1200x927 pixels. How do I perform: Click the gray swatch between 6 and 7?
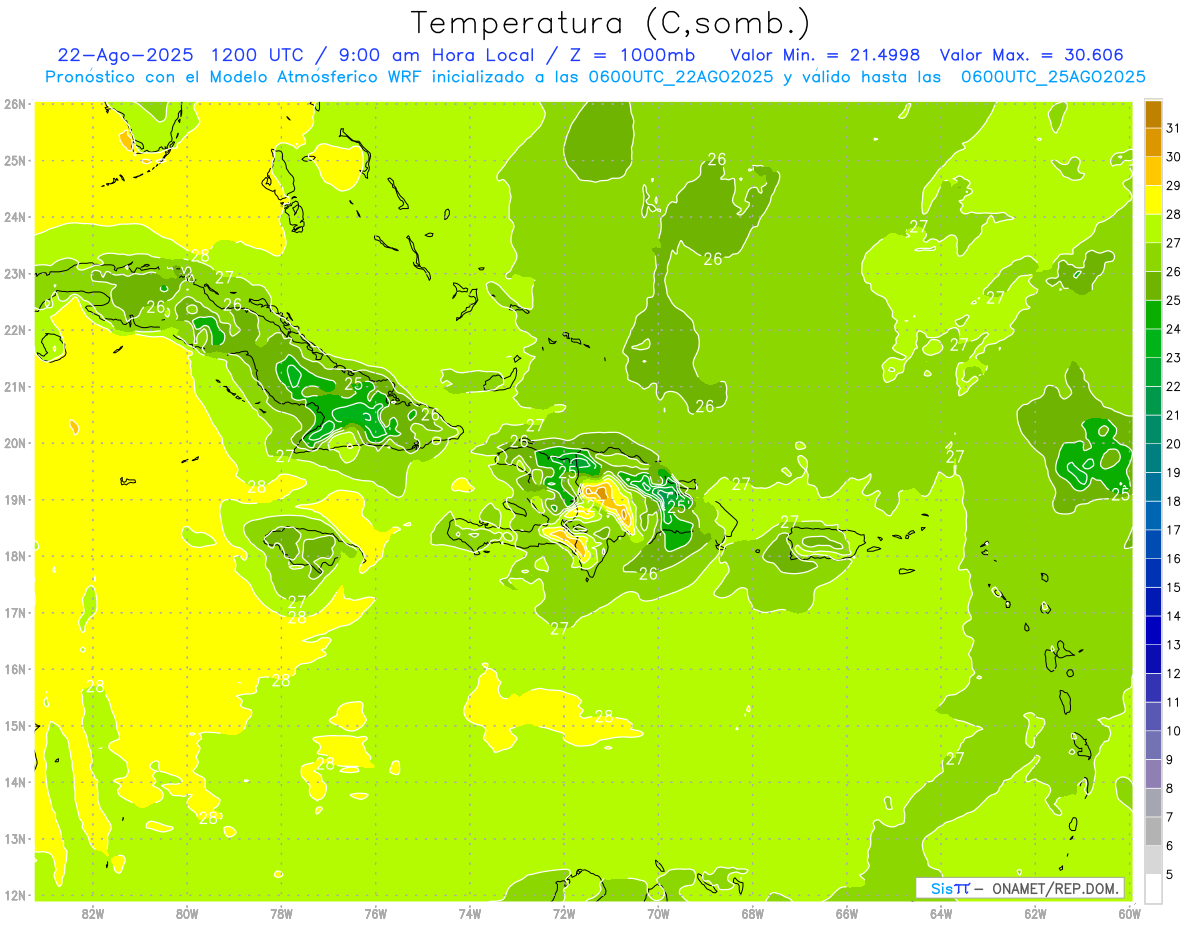(1153, 831)
